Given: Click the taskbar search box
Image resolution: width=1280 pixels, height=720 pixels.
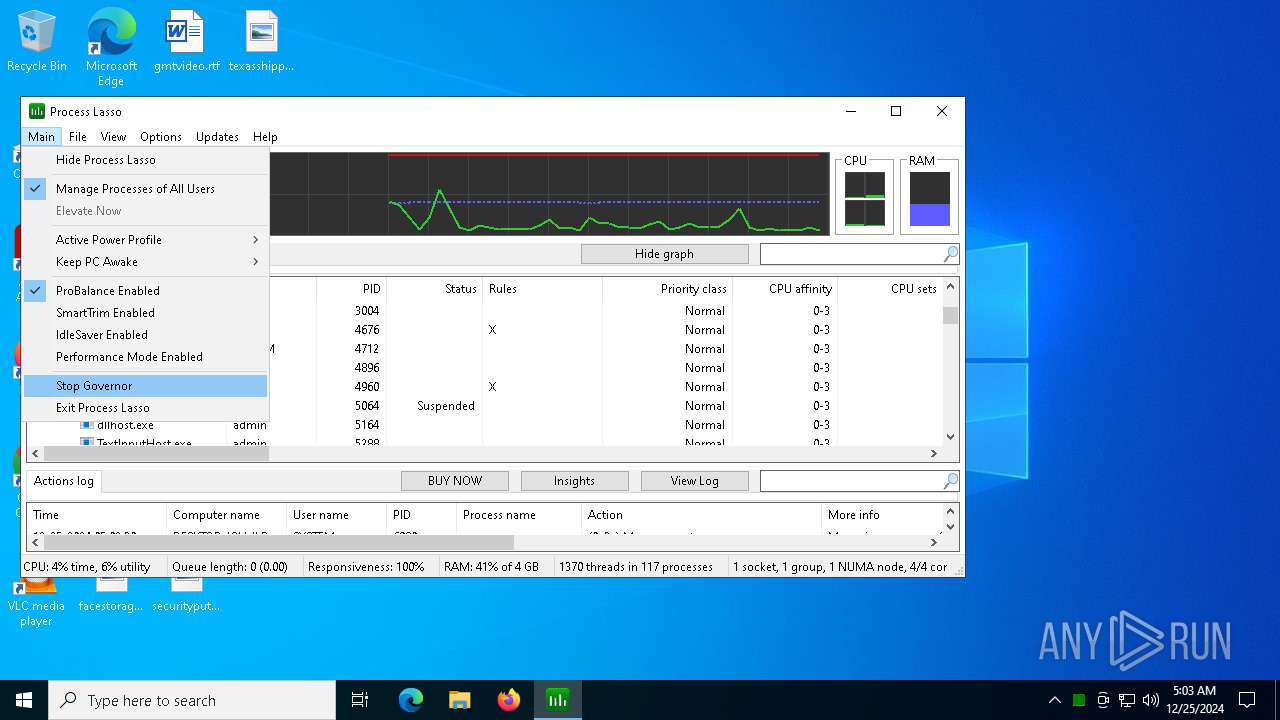Looking at the screenshot, I should click(192, 700).
